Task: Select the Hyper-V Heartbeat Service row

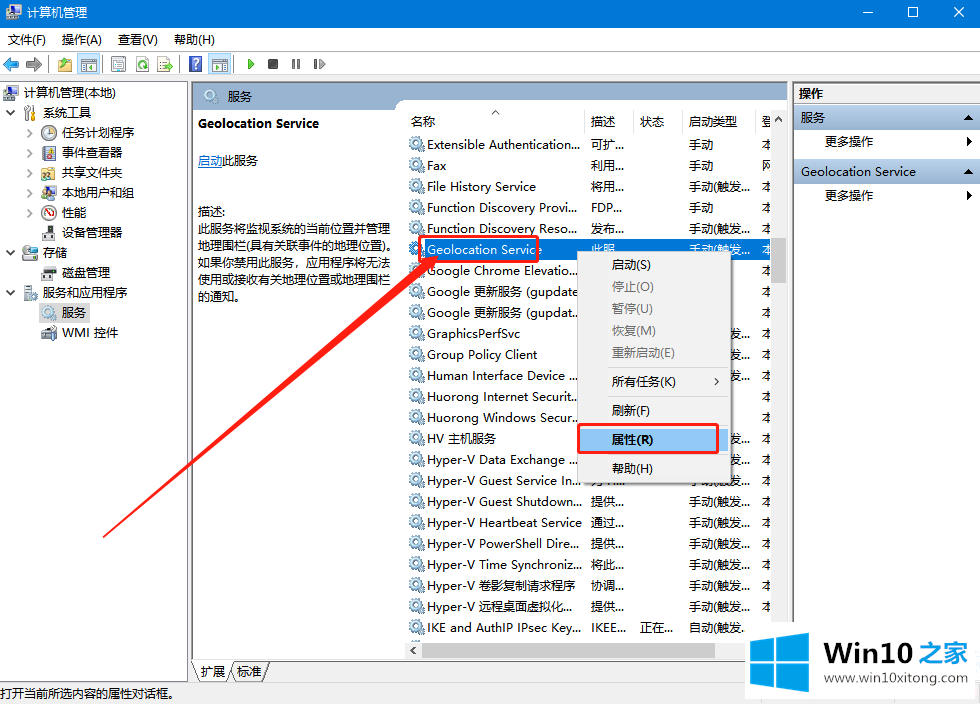Action: (x=589, y=523)
